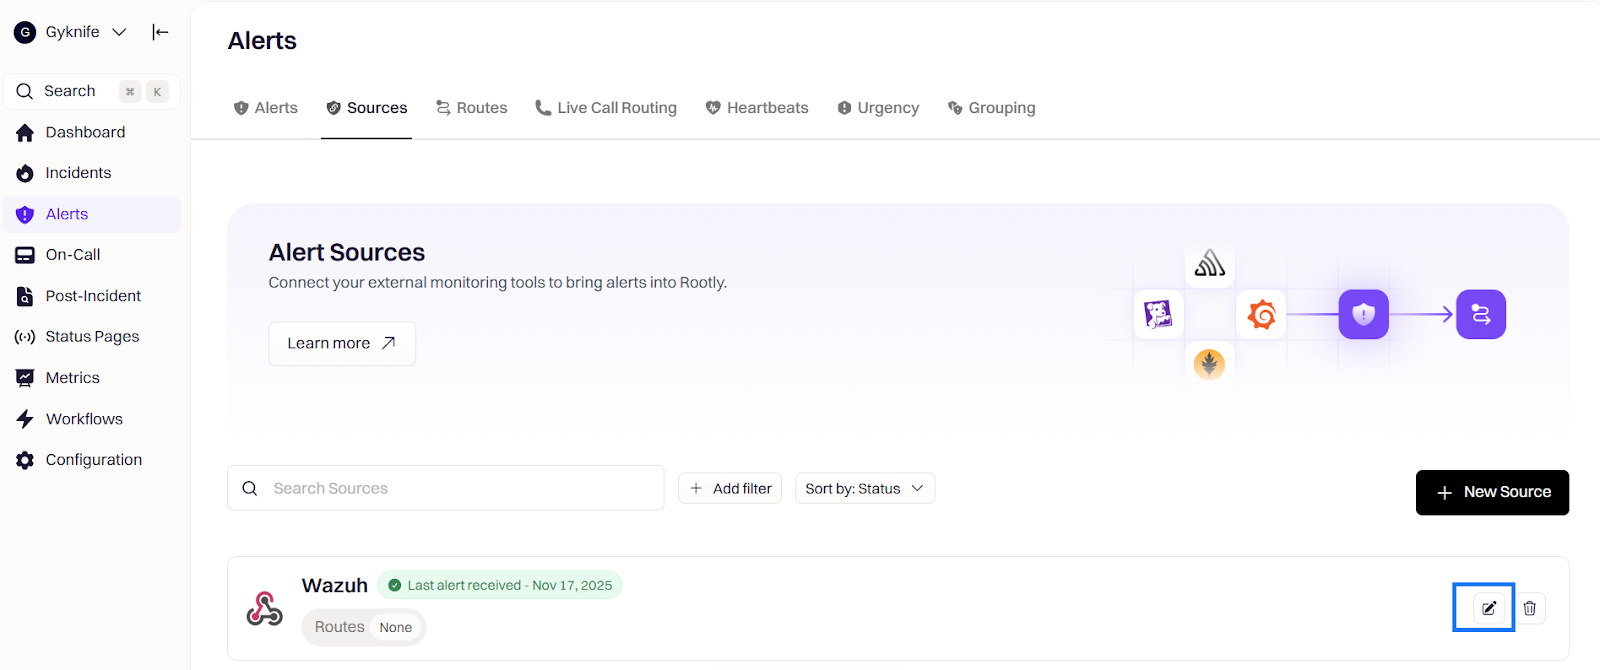Go to Workflows in the sidebar
The width and height of the screenshot is (1600, 670).
[x=92, y=419]
